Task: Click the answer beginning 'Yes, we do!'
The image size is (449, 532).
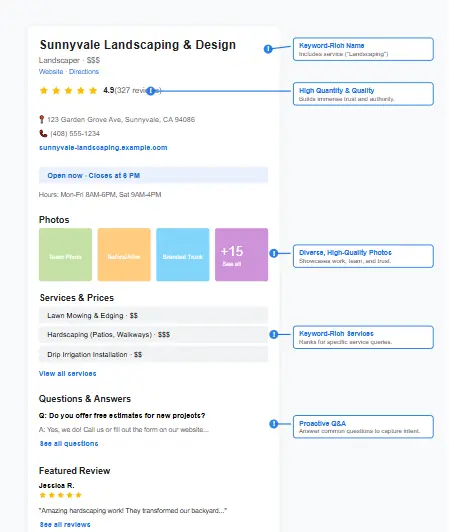Action: click(x=124, y=430)
